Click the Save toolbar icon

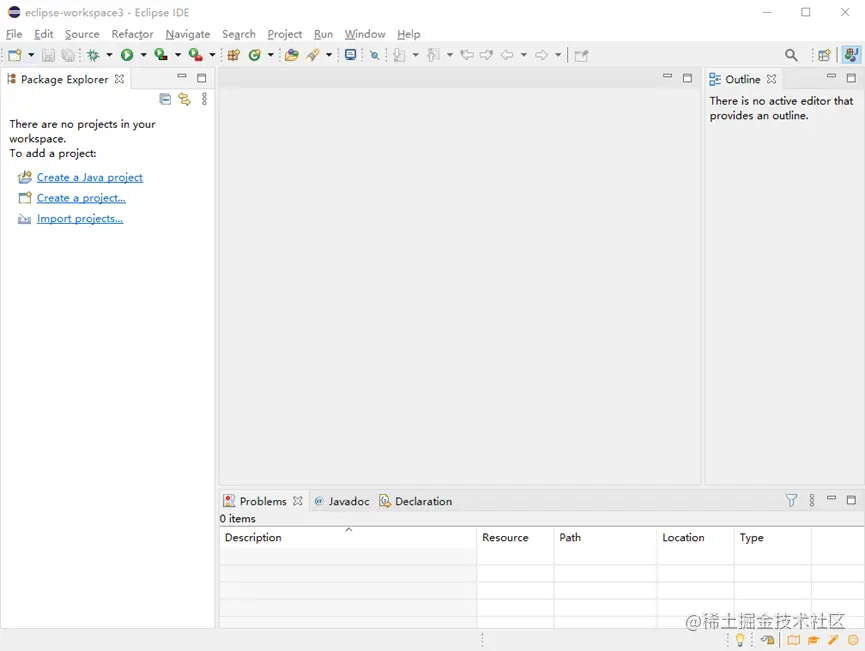pyautogui.click(x=49, y=55)
